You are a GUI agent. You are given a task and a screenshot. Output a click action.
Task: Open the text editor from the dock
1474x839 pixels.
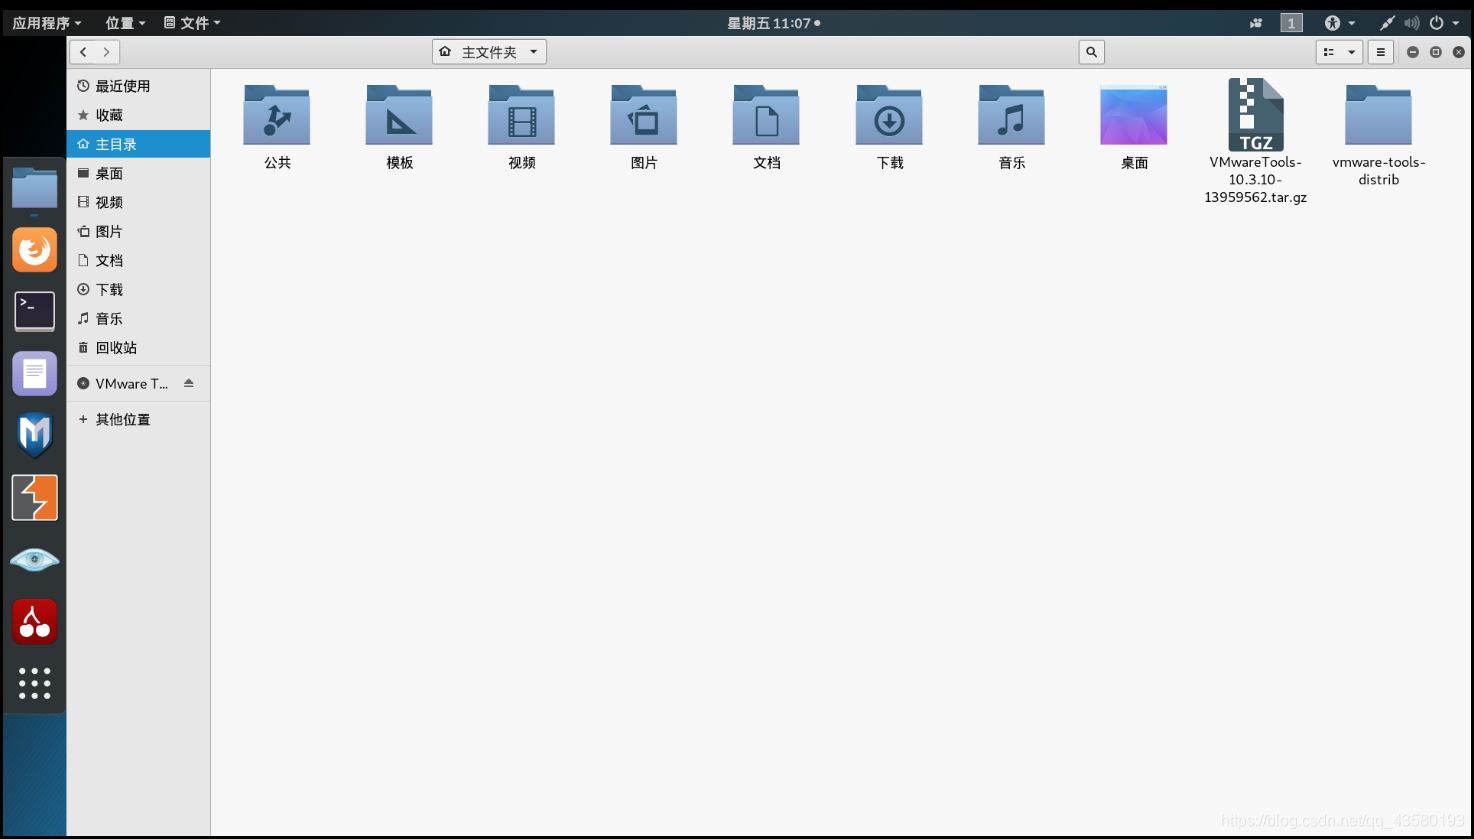(x=35, y=374)
